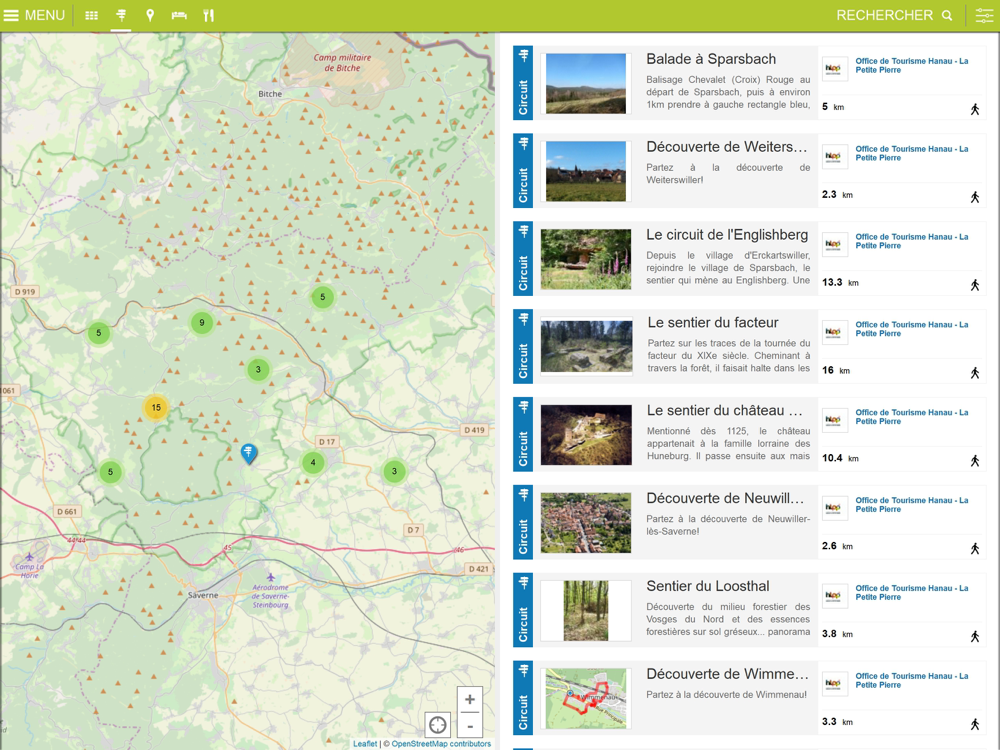This screenshot has width=1000, height=750.
Task: Click hiker icon on Neuwiller circuit
Action: point(975,549)
